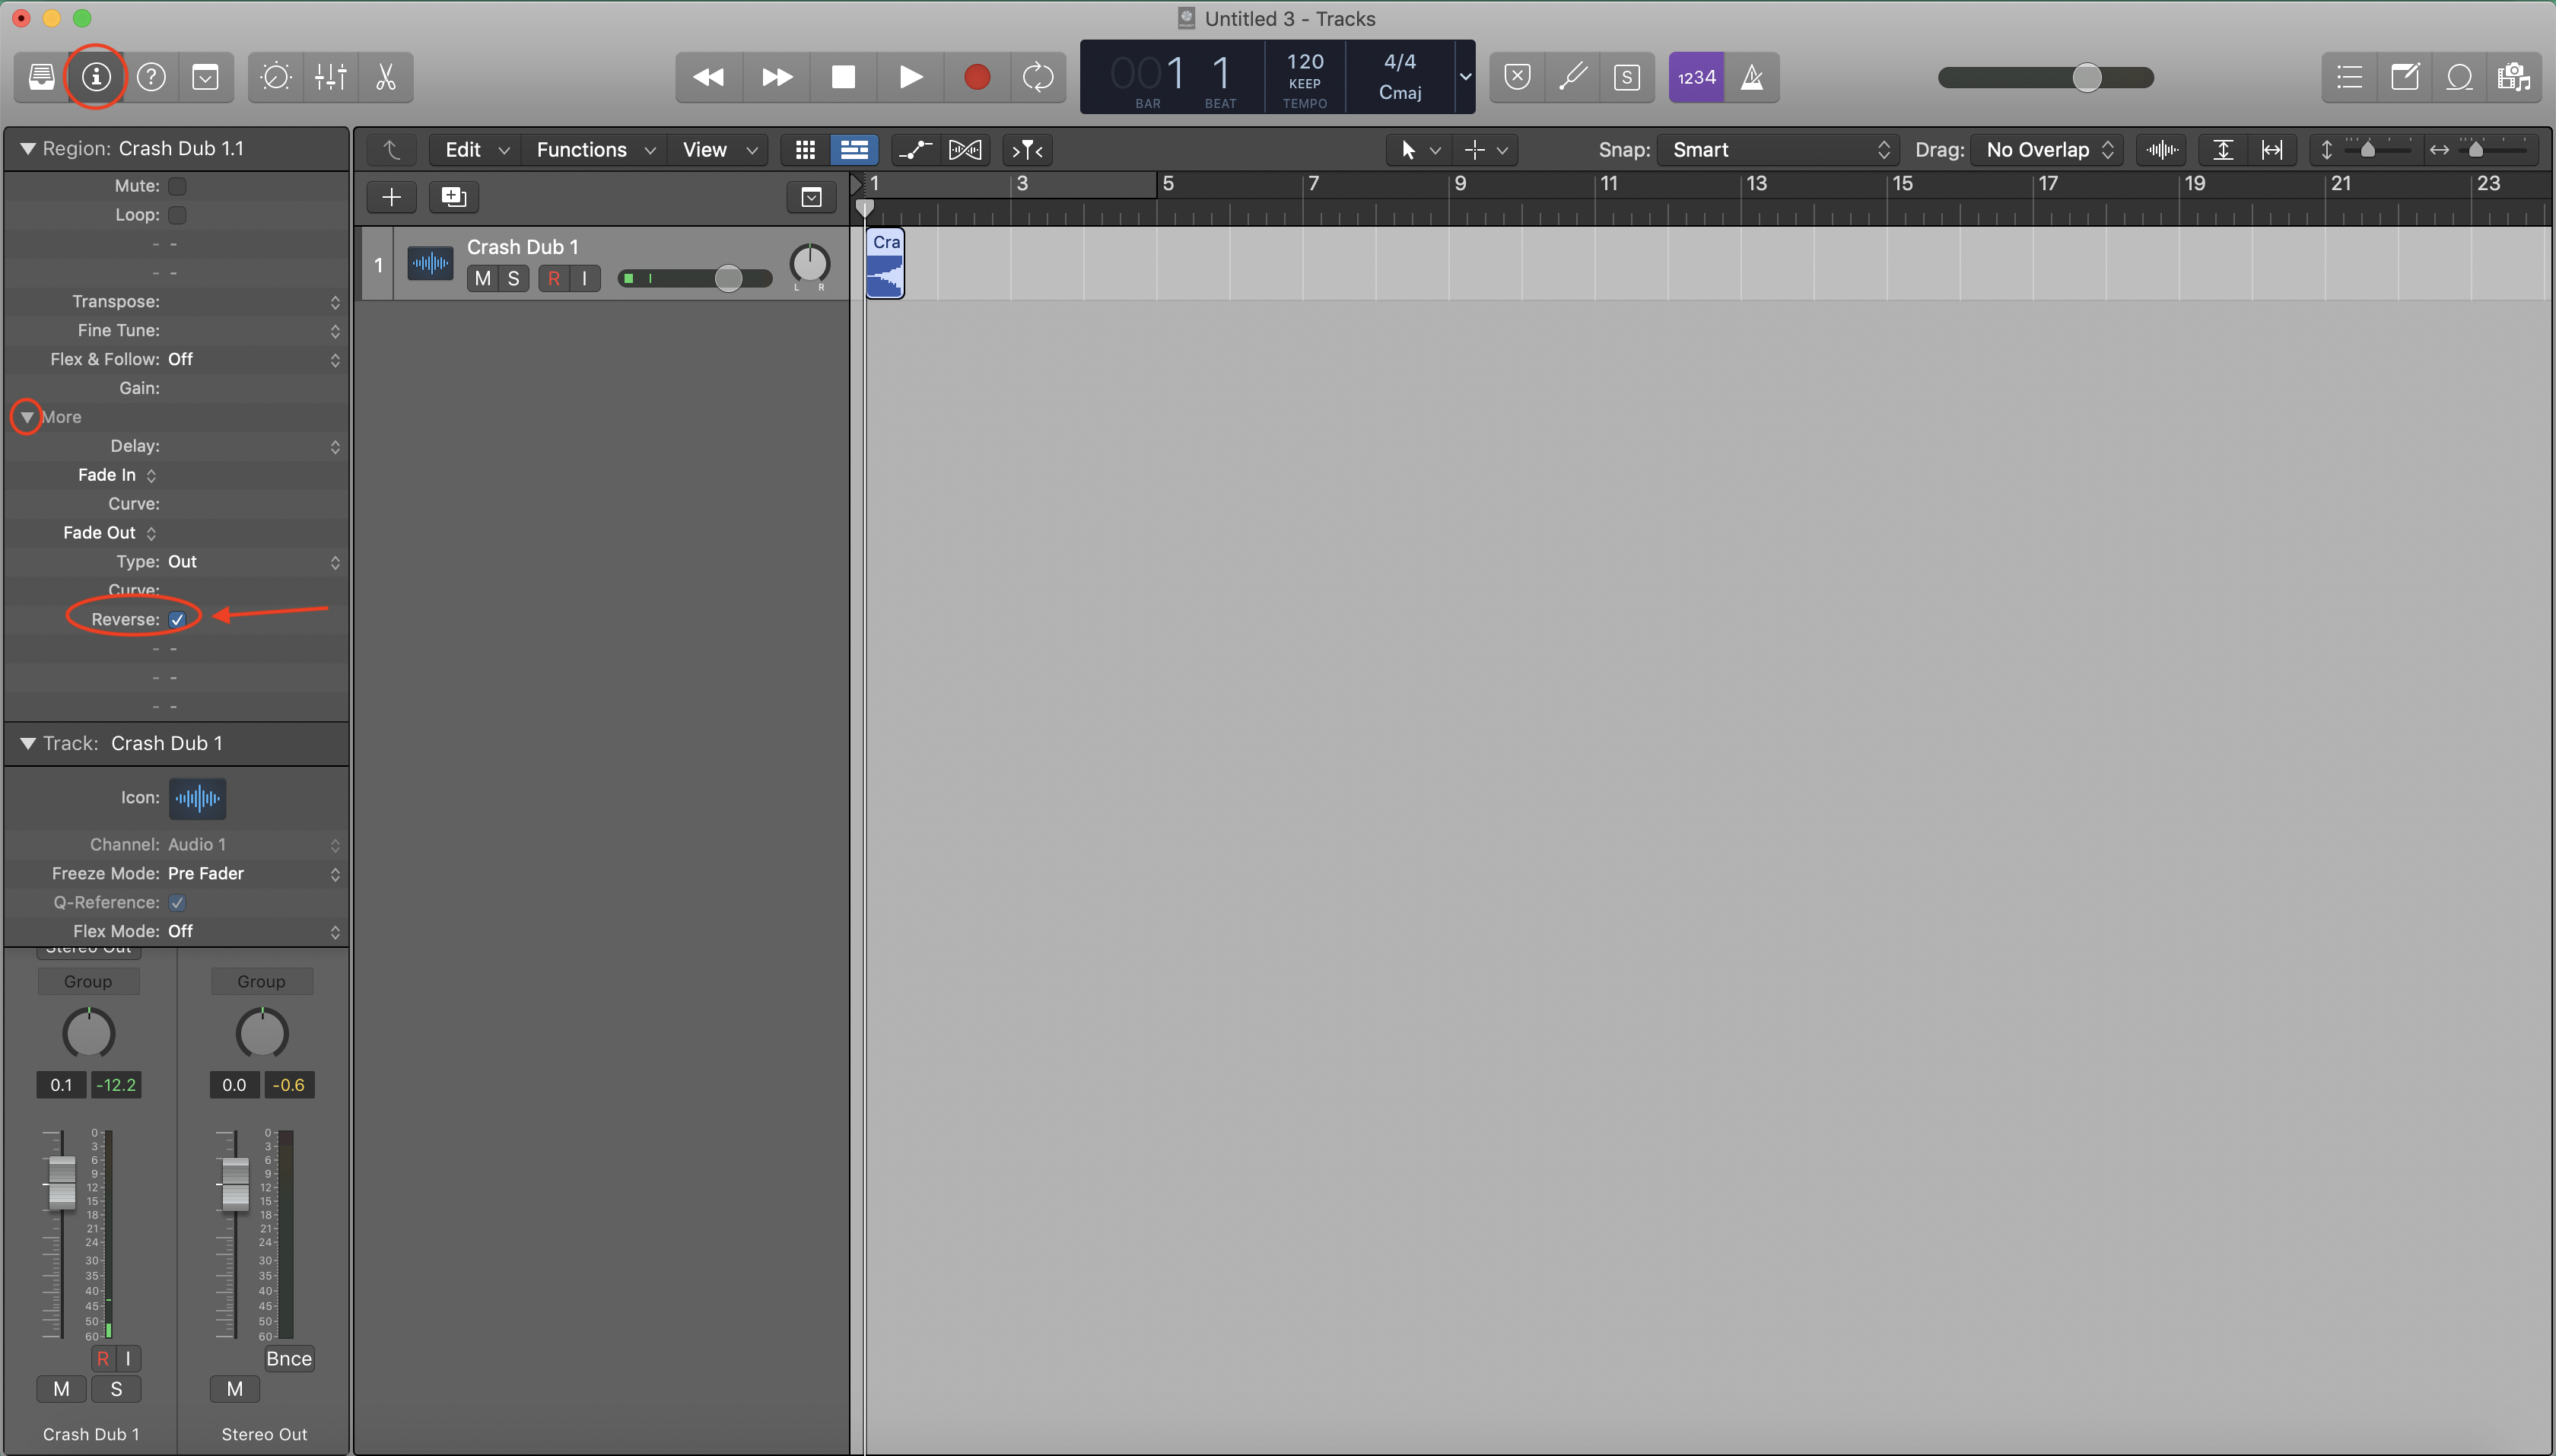Click the Bnce bounce button
2556x1456 pixels.
(288, 1358)
